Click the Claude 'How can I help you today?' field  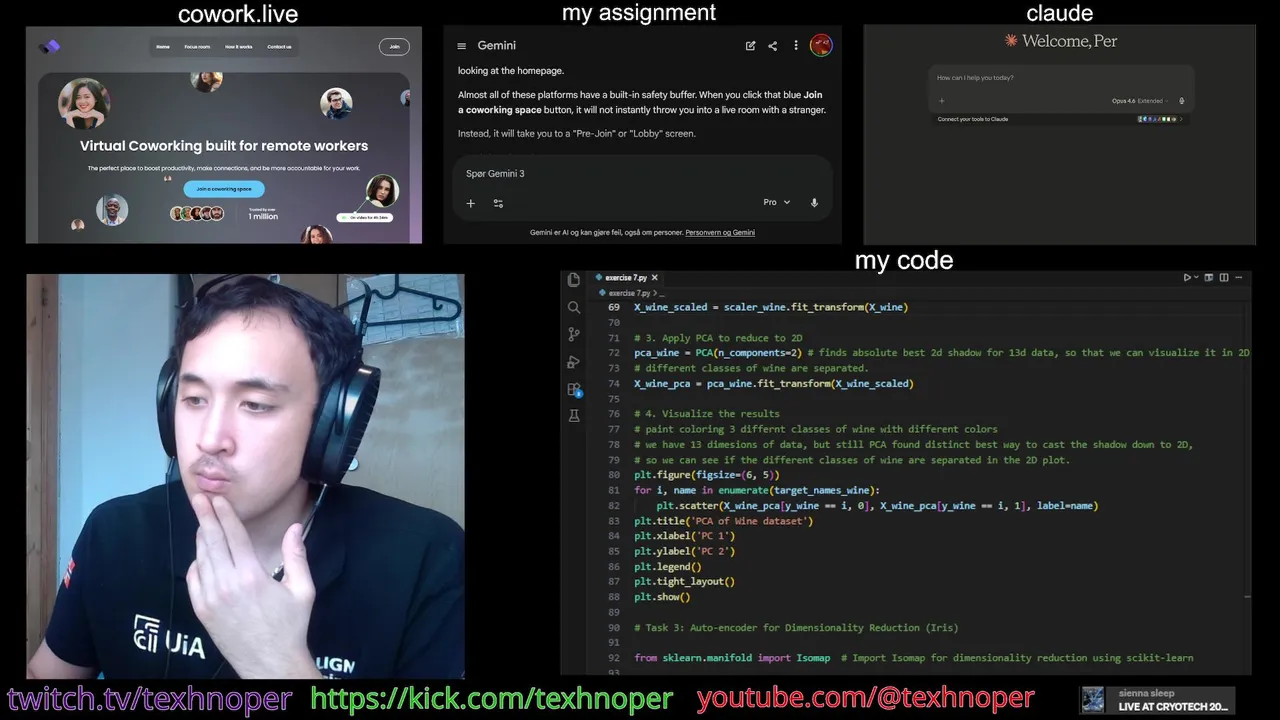tap(1060, 78)
